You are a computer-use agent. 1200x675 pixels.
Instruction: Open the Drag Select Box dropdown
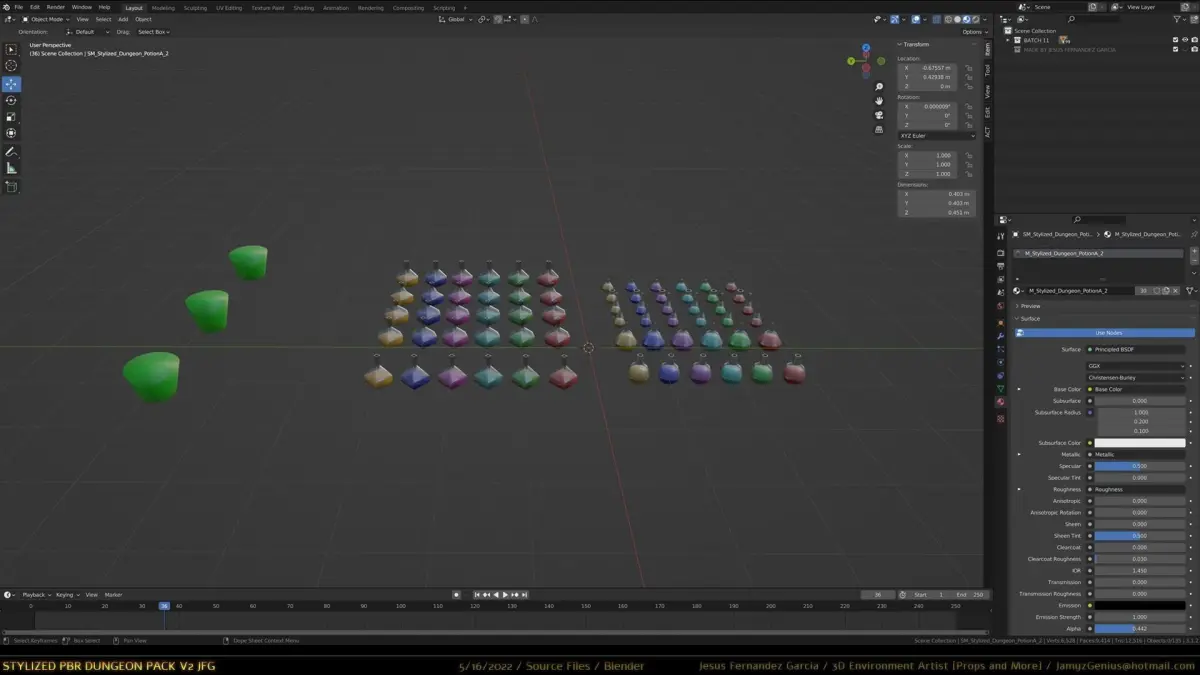tap(155, 32)
